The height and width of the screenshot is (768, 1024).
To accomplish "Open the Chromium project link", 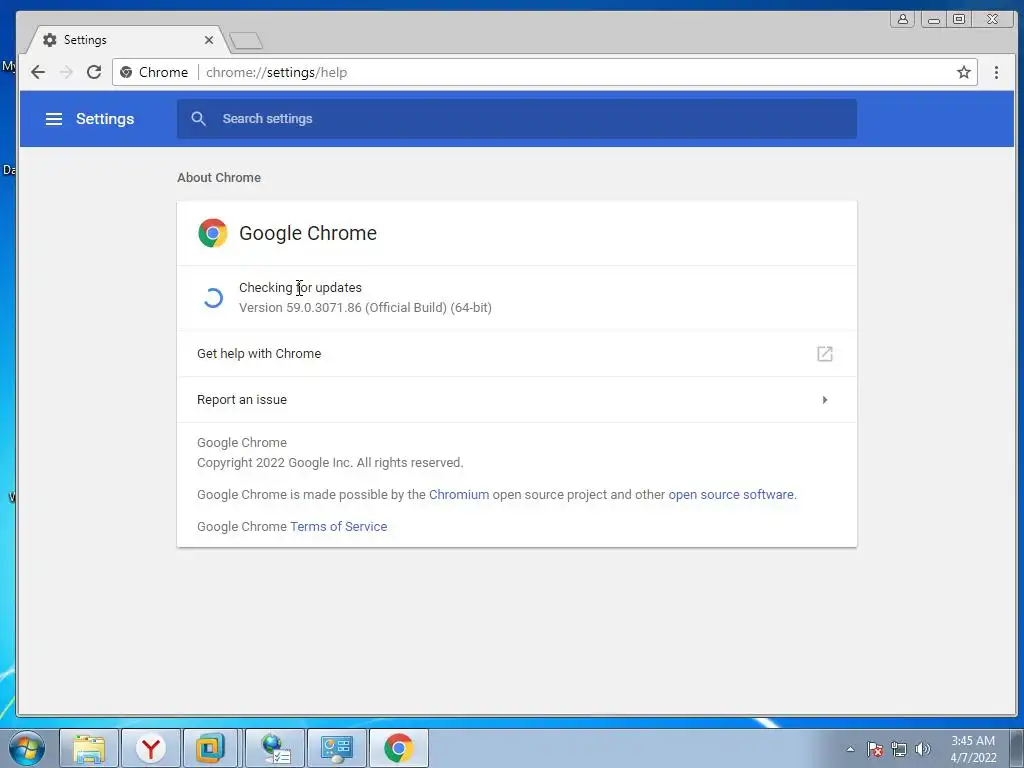I will pyautogui.click(x=458, y=494).
